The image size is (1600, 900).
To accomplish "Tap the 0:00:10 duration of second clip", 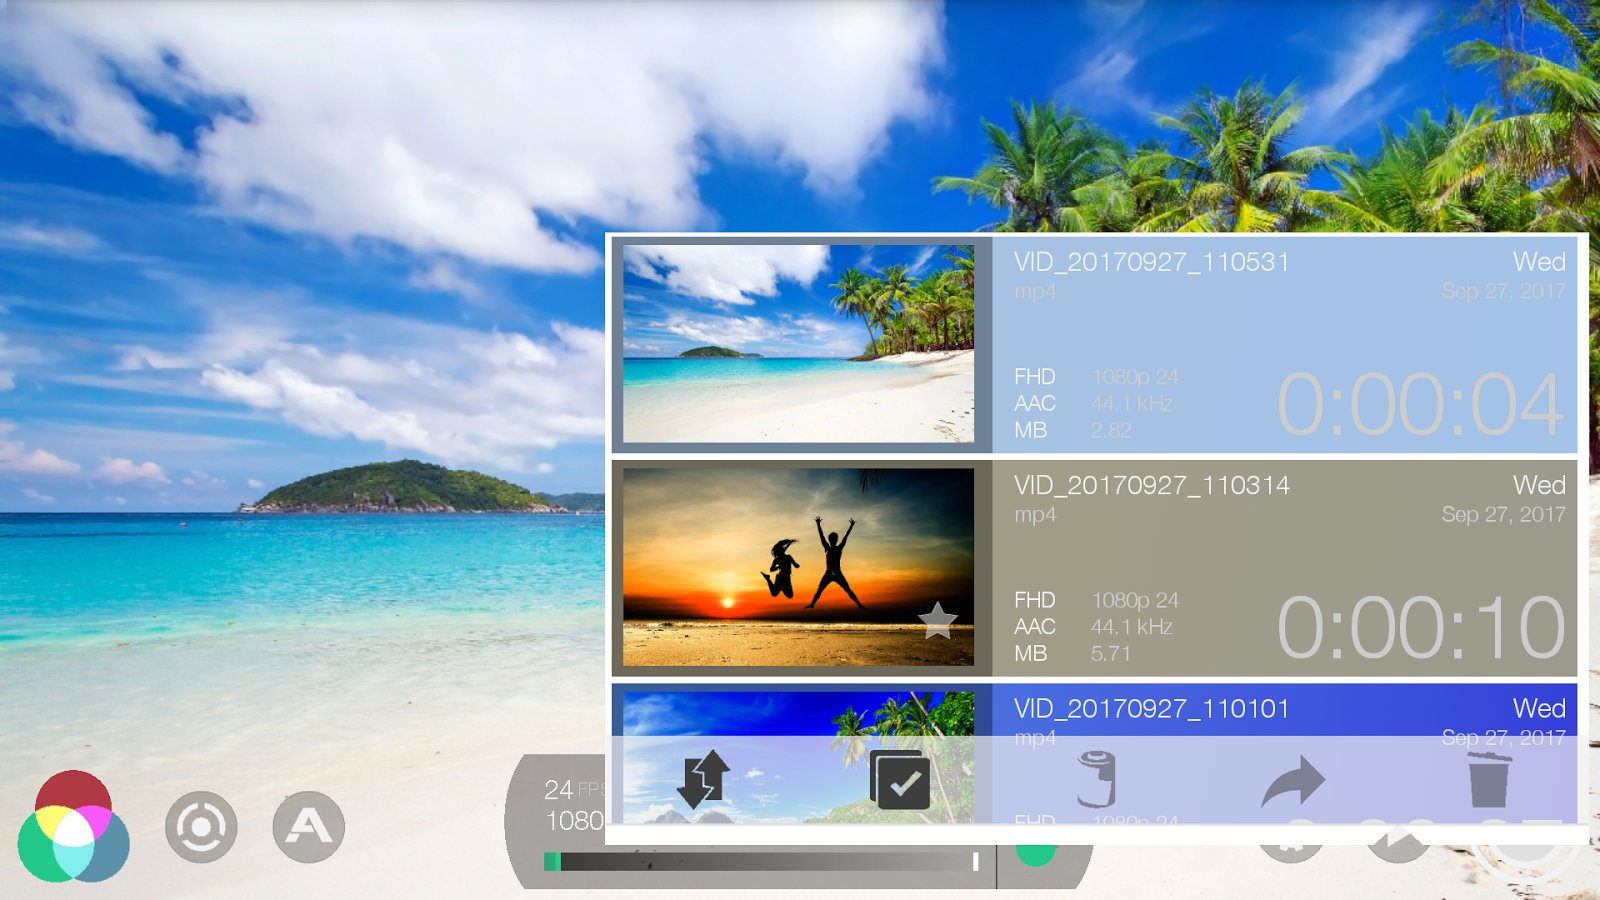I will pyautogui.click(x=1420, y=628).
